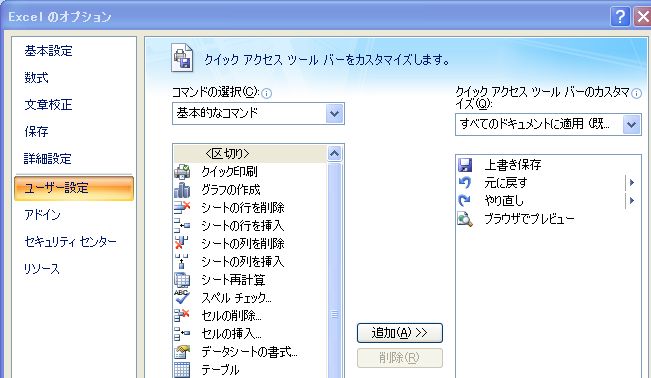
Task: Select the Quick Print (クイック印刷) printer icon
Action: pos(182,172)
